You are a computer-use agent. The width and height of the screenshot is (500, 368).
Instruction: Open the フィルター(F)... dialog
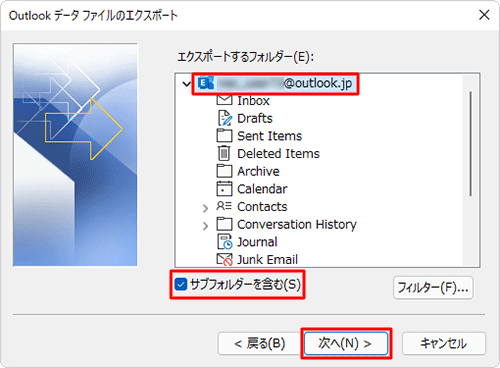[x=433, y=287]
